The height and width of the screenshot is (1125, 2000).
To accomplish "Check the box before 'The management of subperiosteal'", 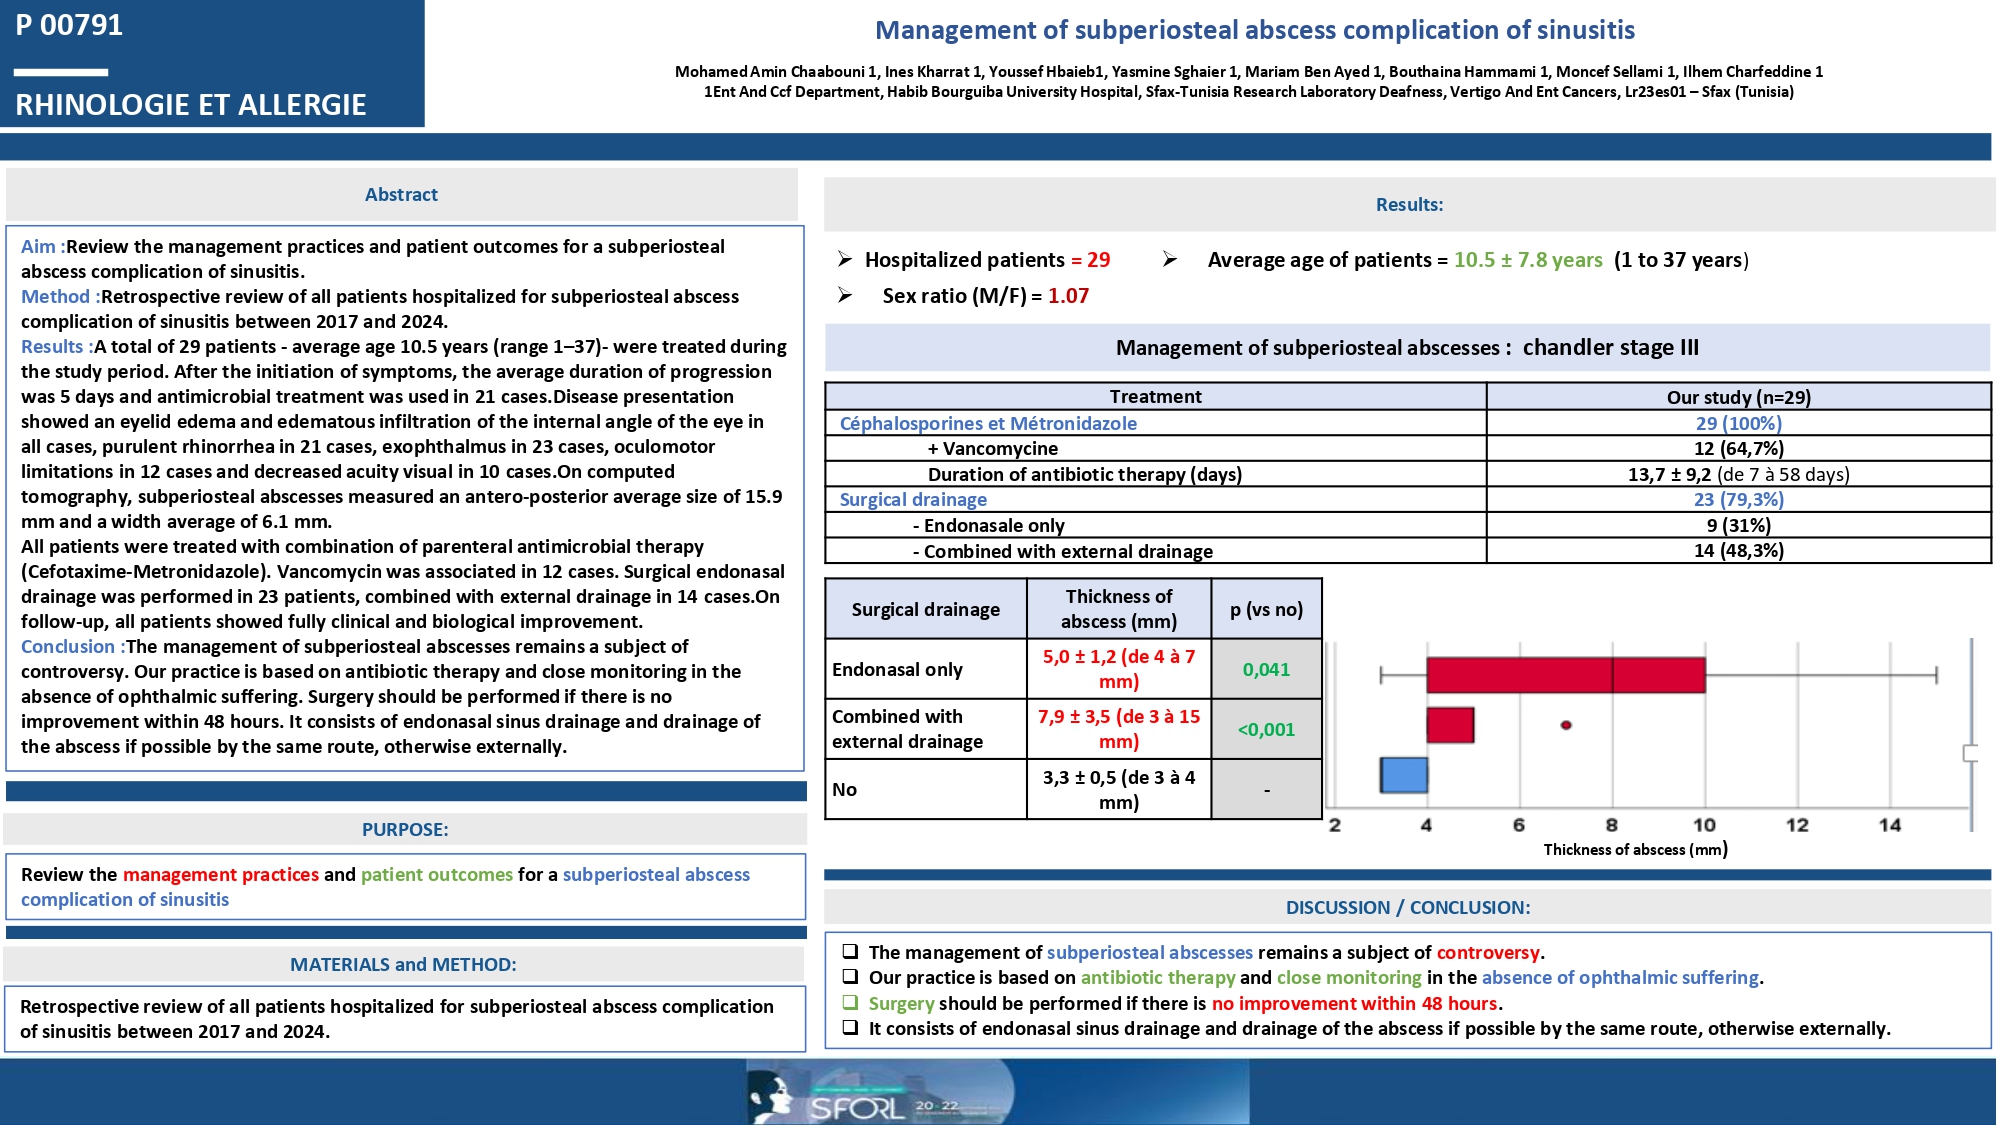I will click(x=850, y=951).
